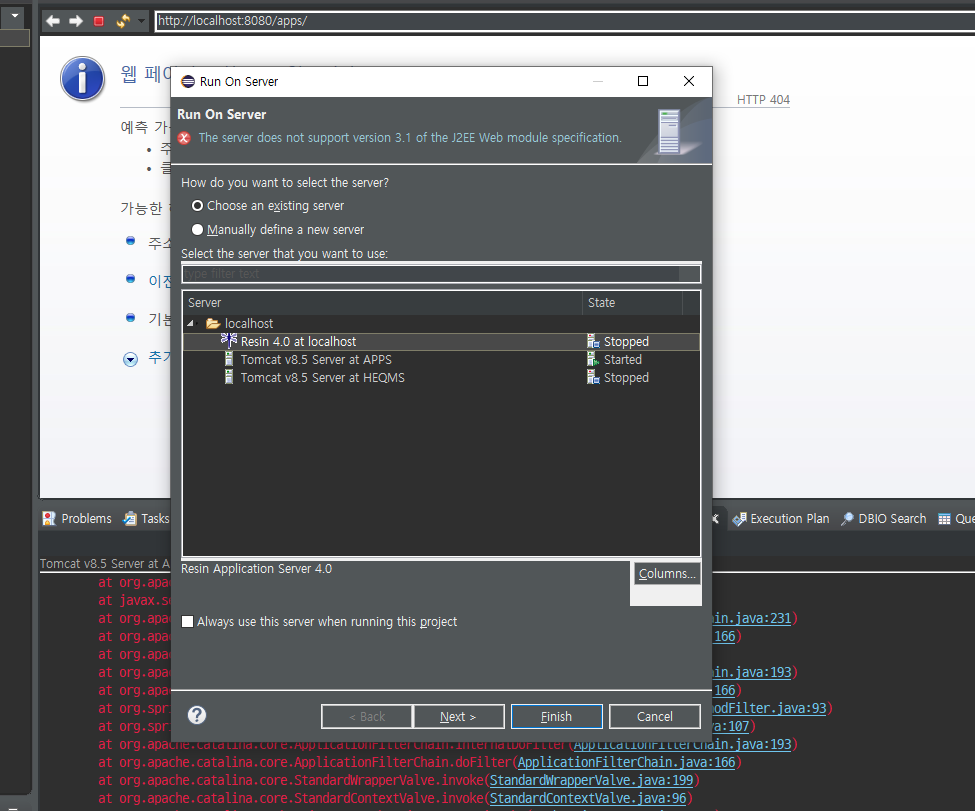Click the help question mark icon
This screenshot has height=811, width=975.
tap(197, 715)
